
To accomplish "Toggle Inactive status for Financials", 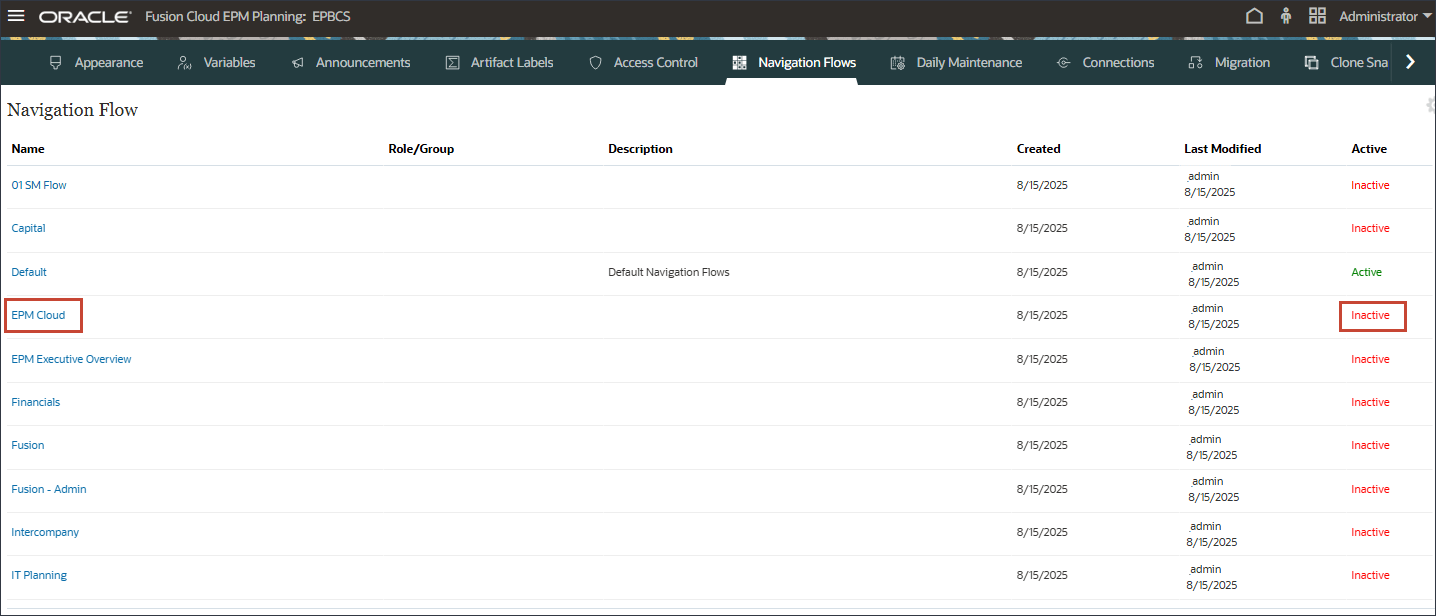I will [x=1370, y=402].
